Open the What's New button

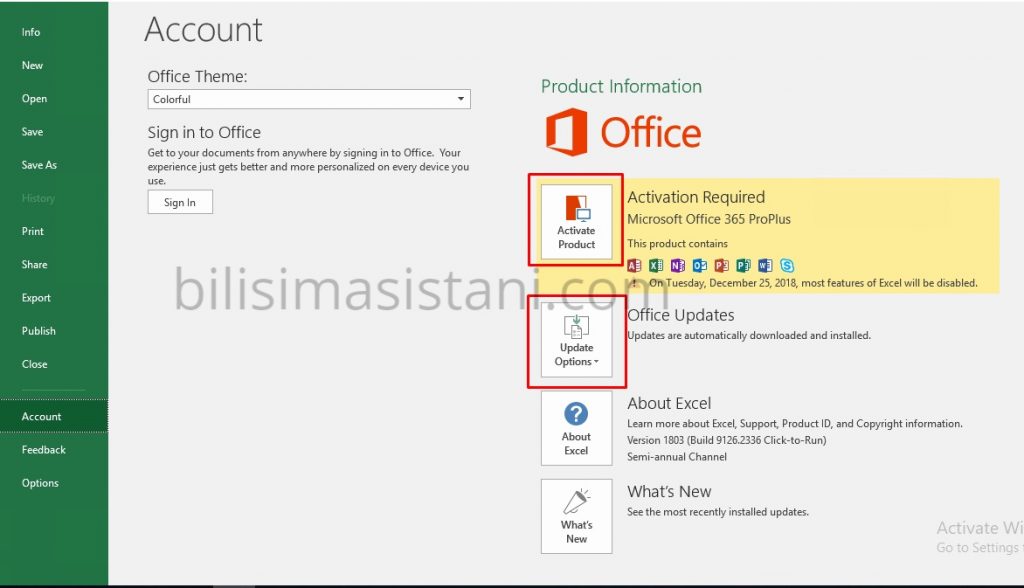tap(576, 516)
